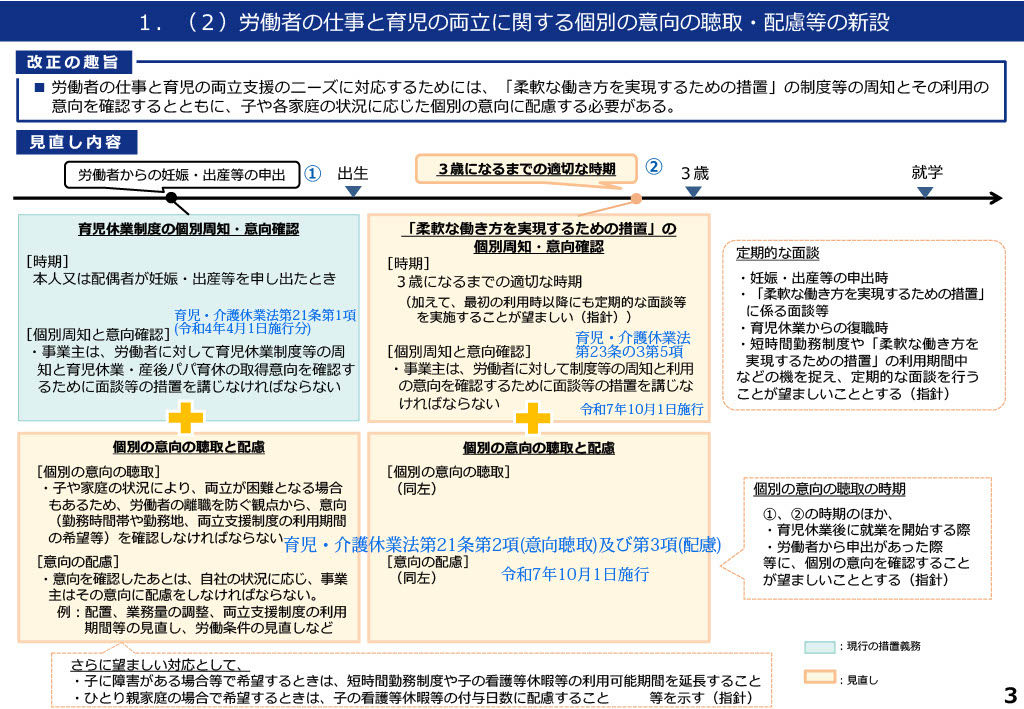The image size is (1024, 709).
Task: Click the 定期的な面談 box heading
Action: coord(777,253)
